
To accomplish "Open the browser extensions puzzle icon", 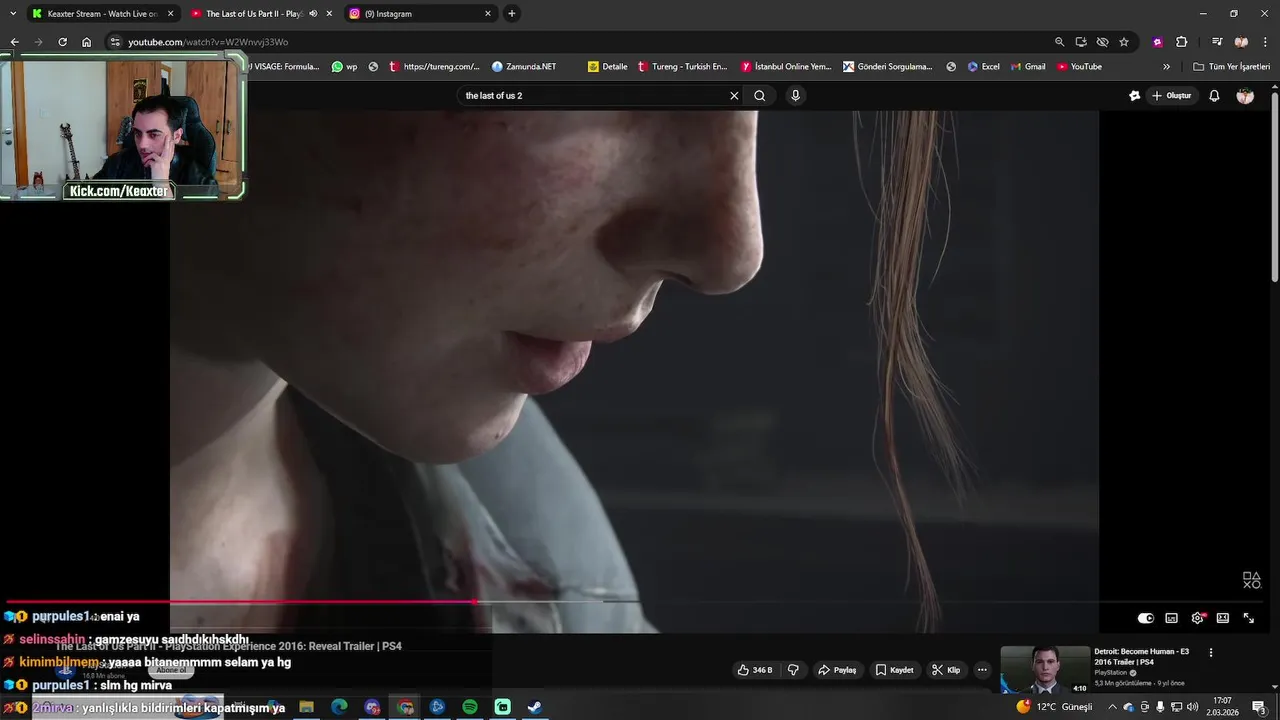I will 1181,42.
